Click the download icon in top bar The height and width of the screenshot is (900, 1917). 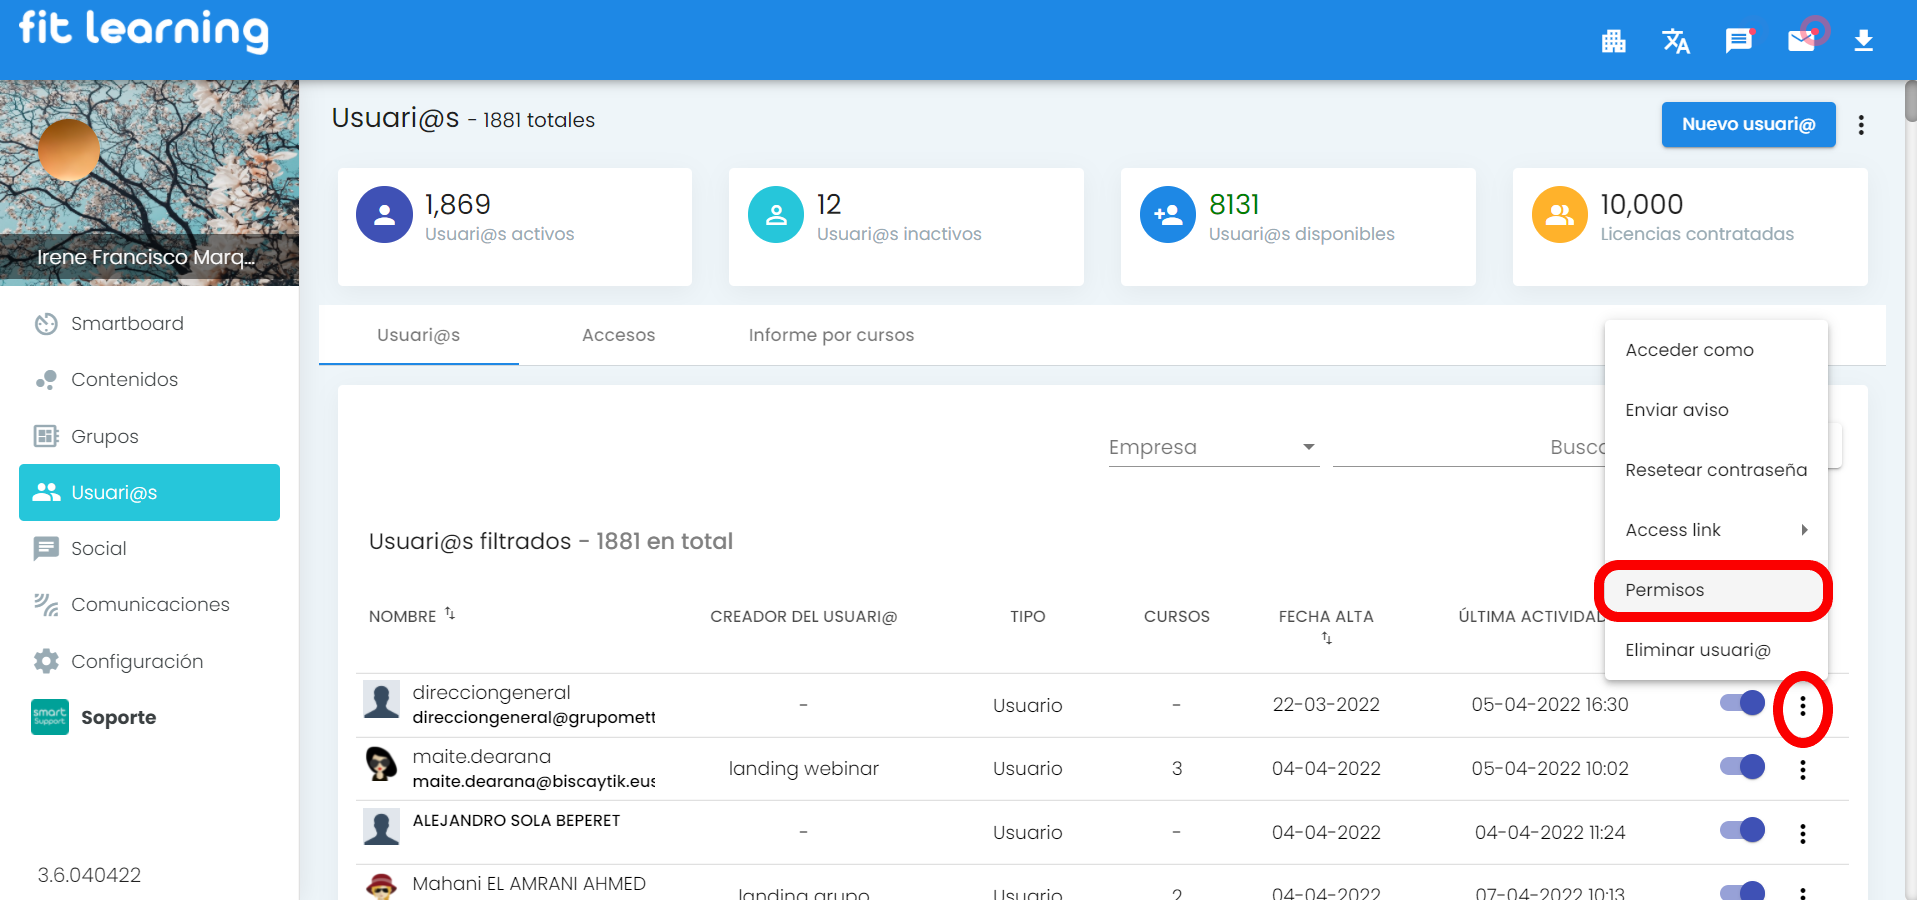(x=1863, y=41)
